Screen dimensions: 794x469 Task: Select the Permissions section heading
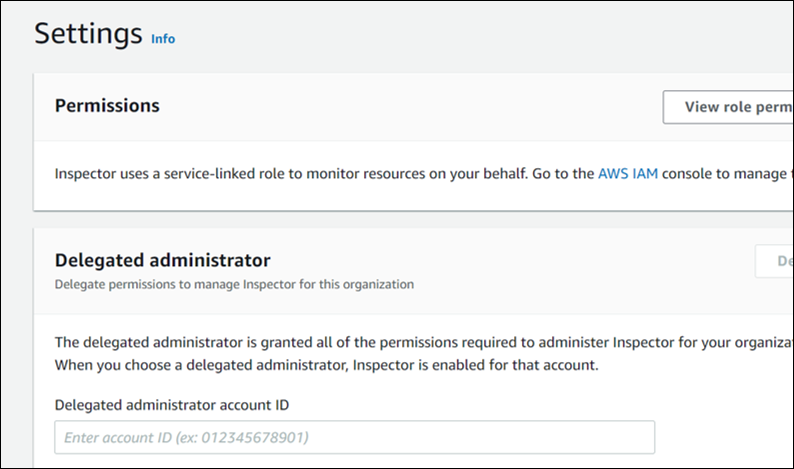(107, 105)
